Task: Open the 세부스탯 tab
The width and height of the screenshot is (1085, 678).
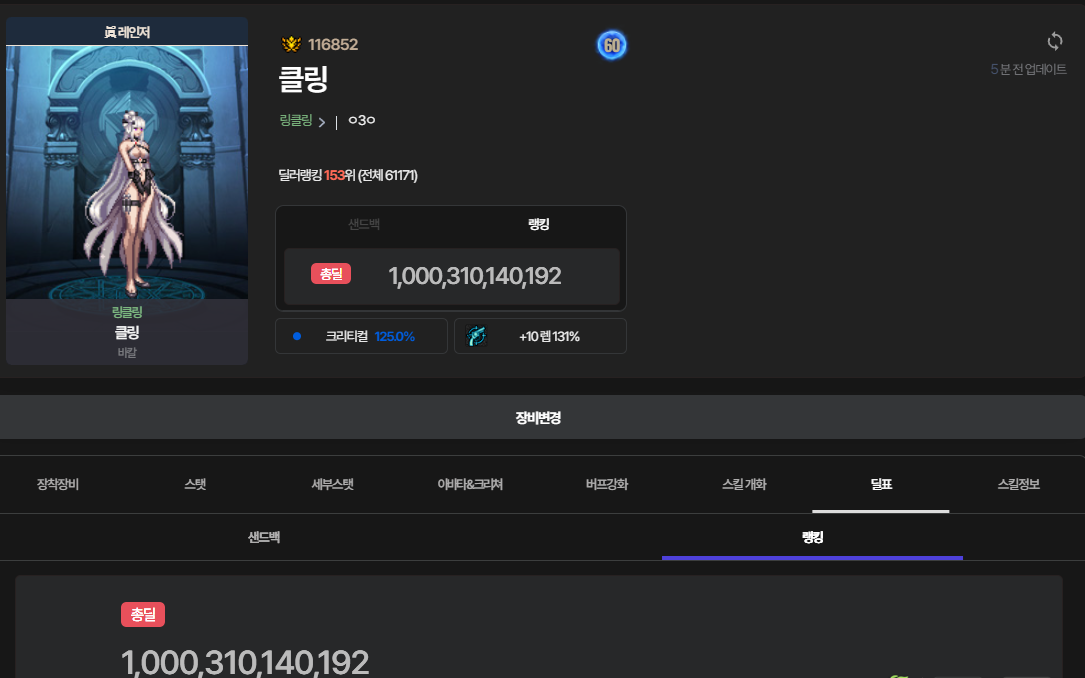Action: [x=332, y=485]
